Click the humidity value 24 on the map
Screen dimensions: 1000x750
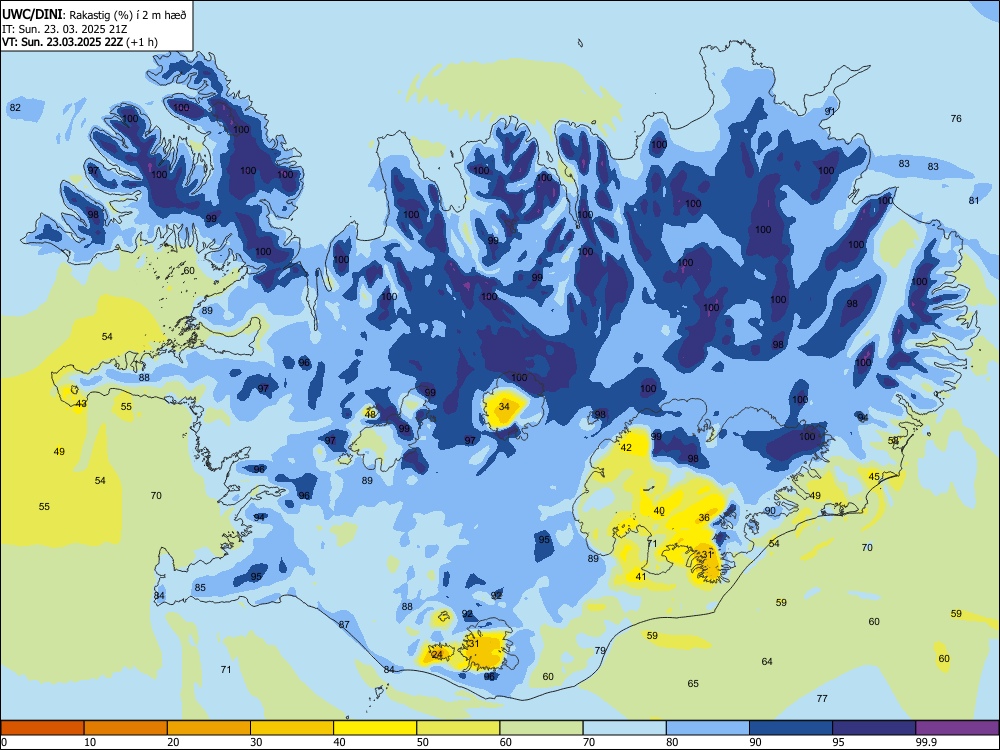(x=438, y=654)
